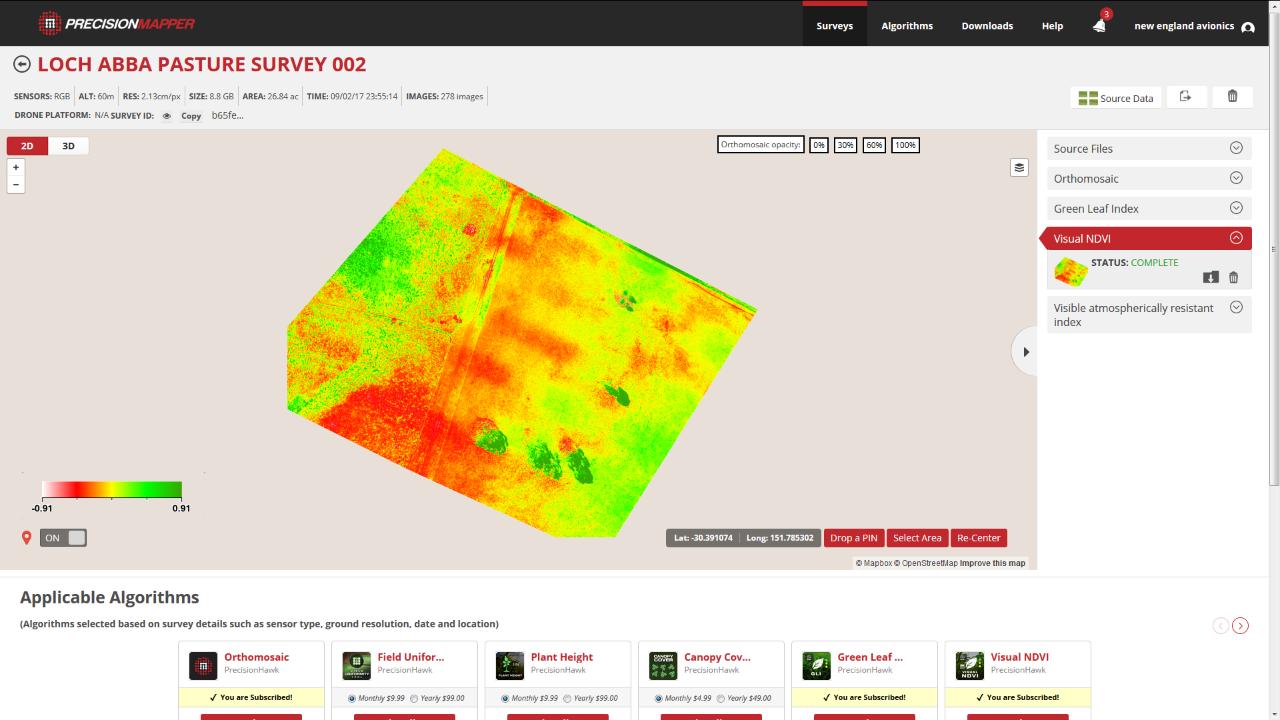Viewport: 1280px width, 720px height.
Task: Select Monthly $4.99 for Canopy Cover
Action: pyautogui.click(x=657, y=699)
